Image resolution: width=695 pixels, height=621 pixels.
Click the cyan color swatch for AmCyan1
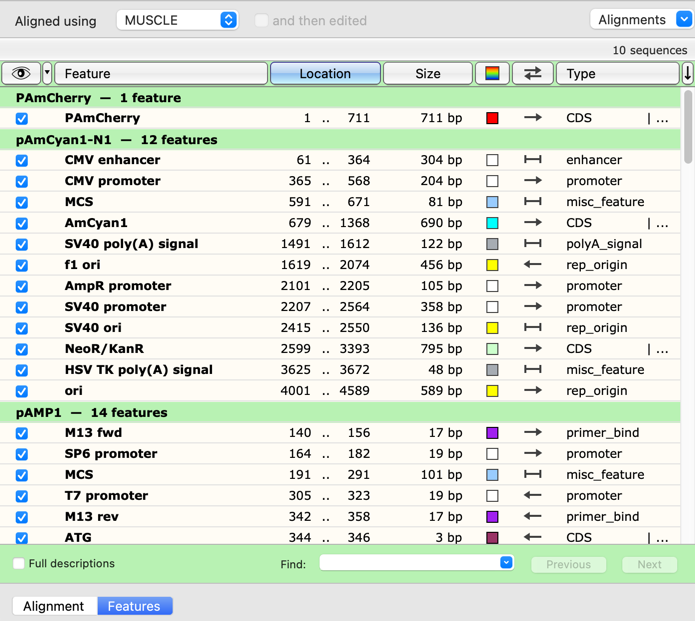coord(492,223)
